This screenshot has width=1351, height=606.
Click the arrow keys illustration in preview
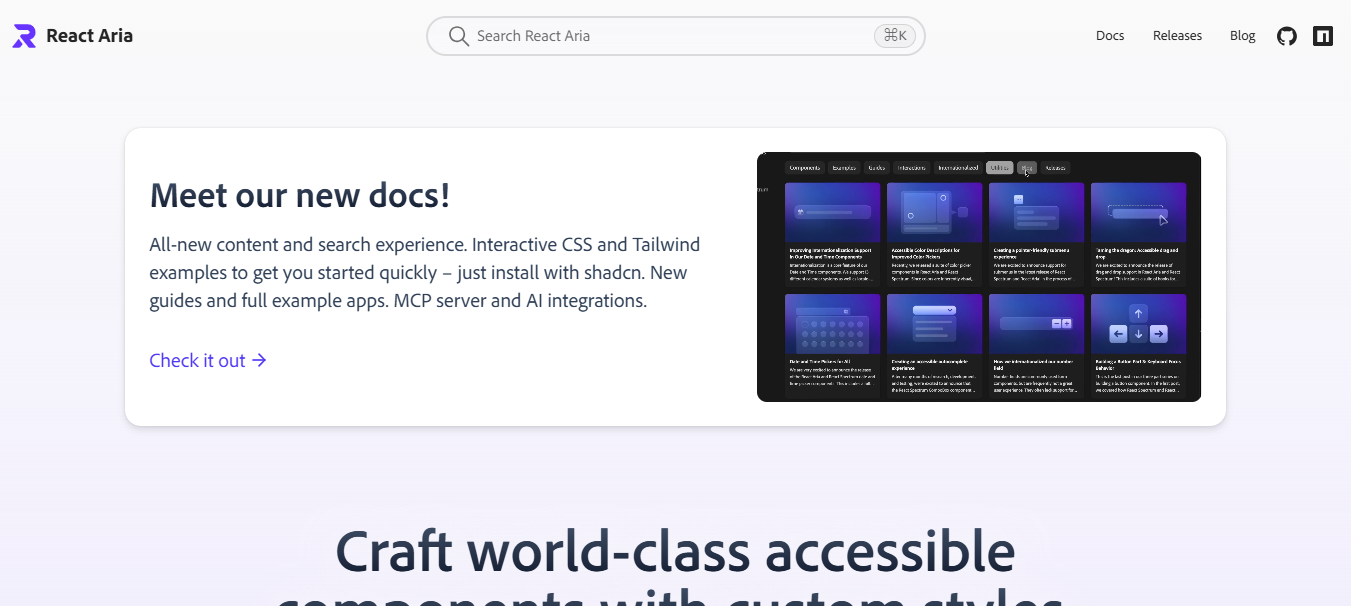(x=1138, y=324)
